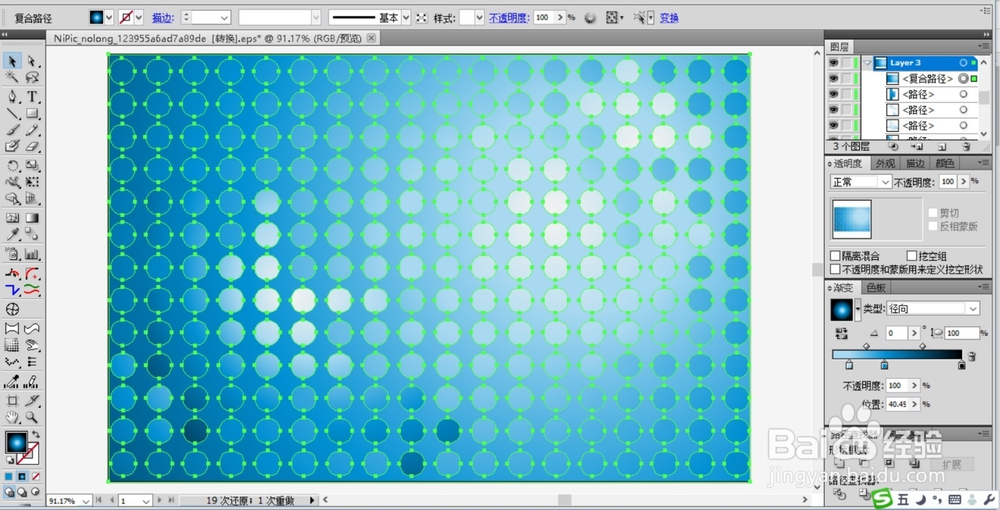Click Layer 3 target circle
Viewport: 1000px width, 510px height.
point(963,62)
